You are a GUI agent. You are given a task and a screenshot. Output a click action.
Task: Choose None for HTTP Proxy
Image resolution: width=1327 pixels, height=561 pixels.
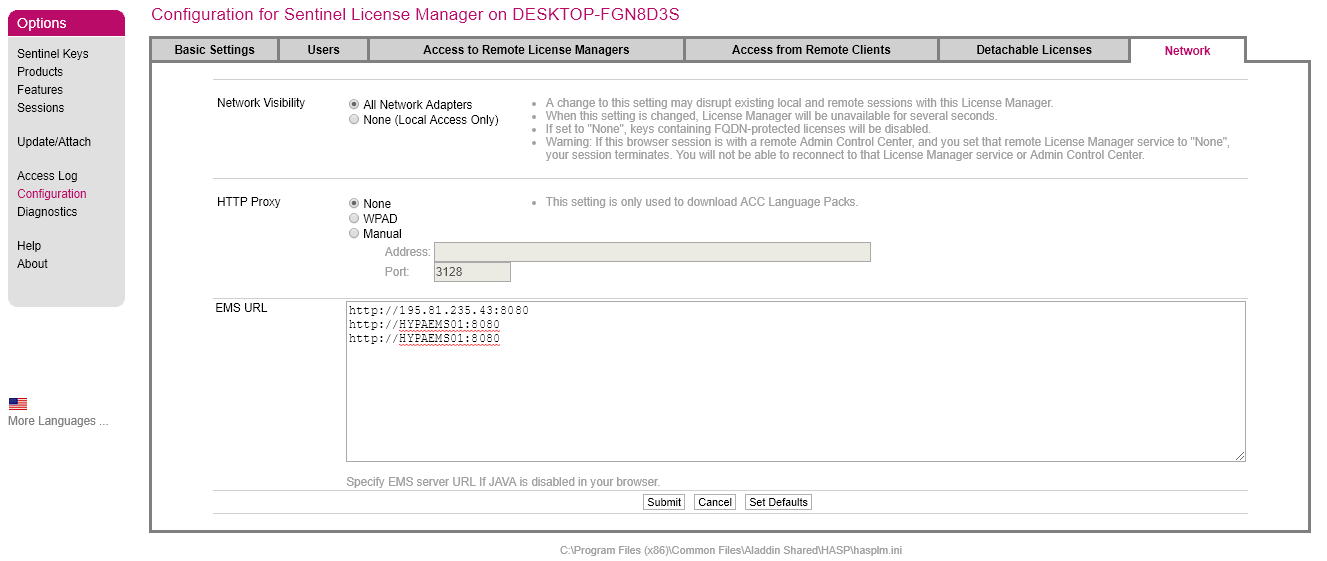pos(354,203)
